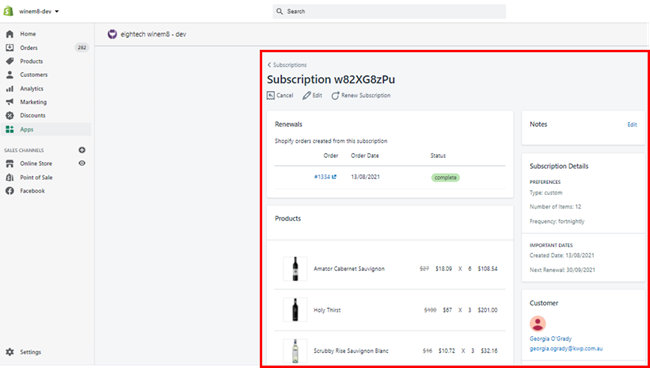Click Amator Cabernet Sauvignon bottle thumbnail
This screenshot has width=650, height=368.
(x=295, y=269)
